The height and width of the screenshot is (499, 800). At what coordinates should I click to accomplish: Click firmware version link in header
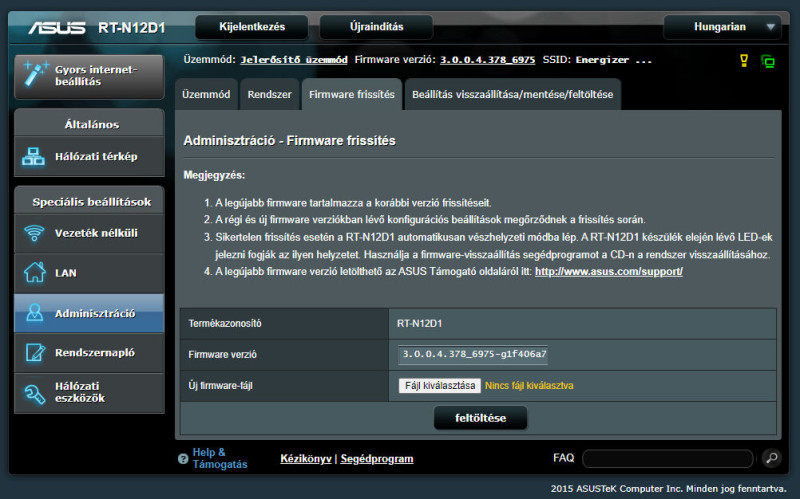pyautogui.click(x=487, y=60)
